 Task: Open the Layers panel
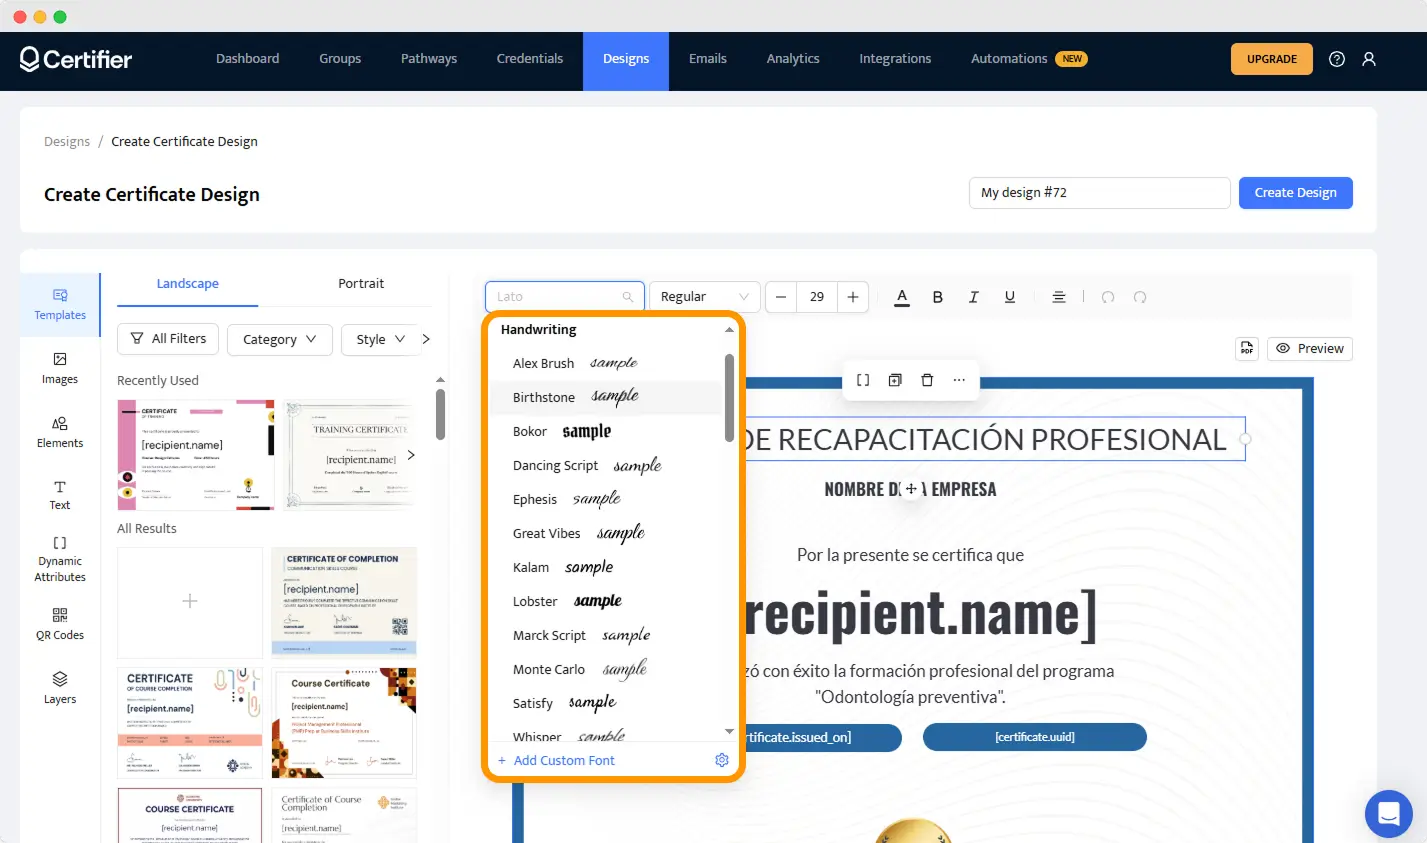59,688
